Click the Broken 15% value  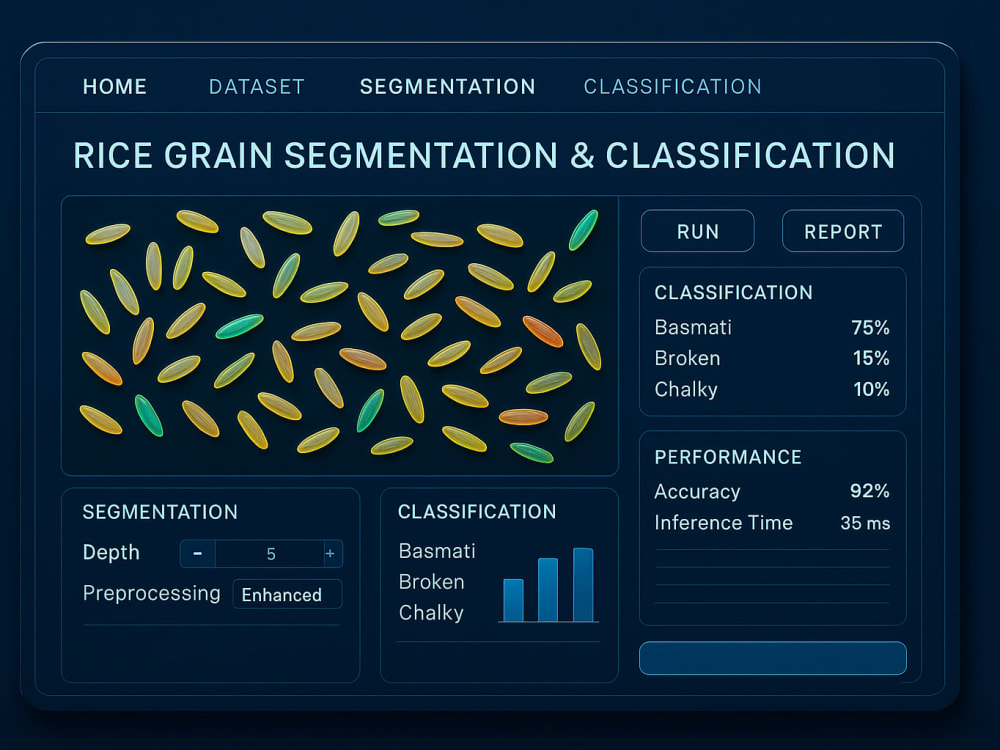coord(871,358)
